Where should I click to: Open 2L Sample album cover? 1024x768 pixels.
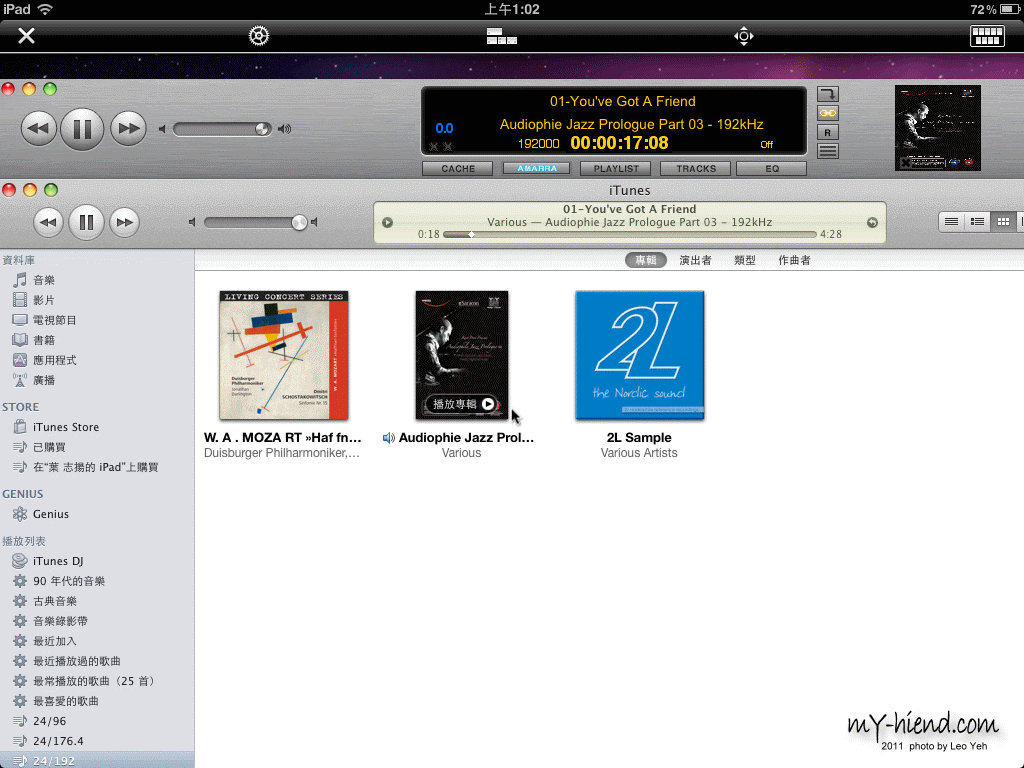(639, 355)
